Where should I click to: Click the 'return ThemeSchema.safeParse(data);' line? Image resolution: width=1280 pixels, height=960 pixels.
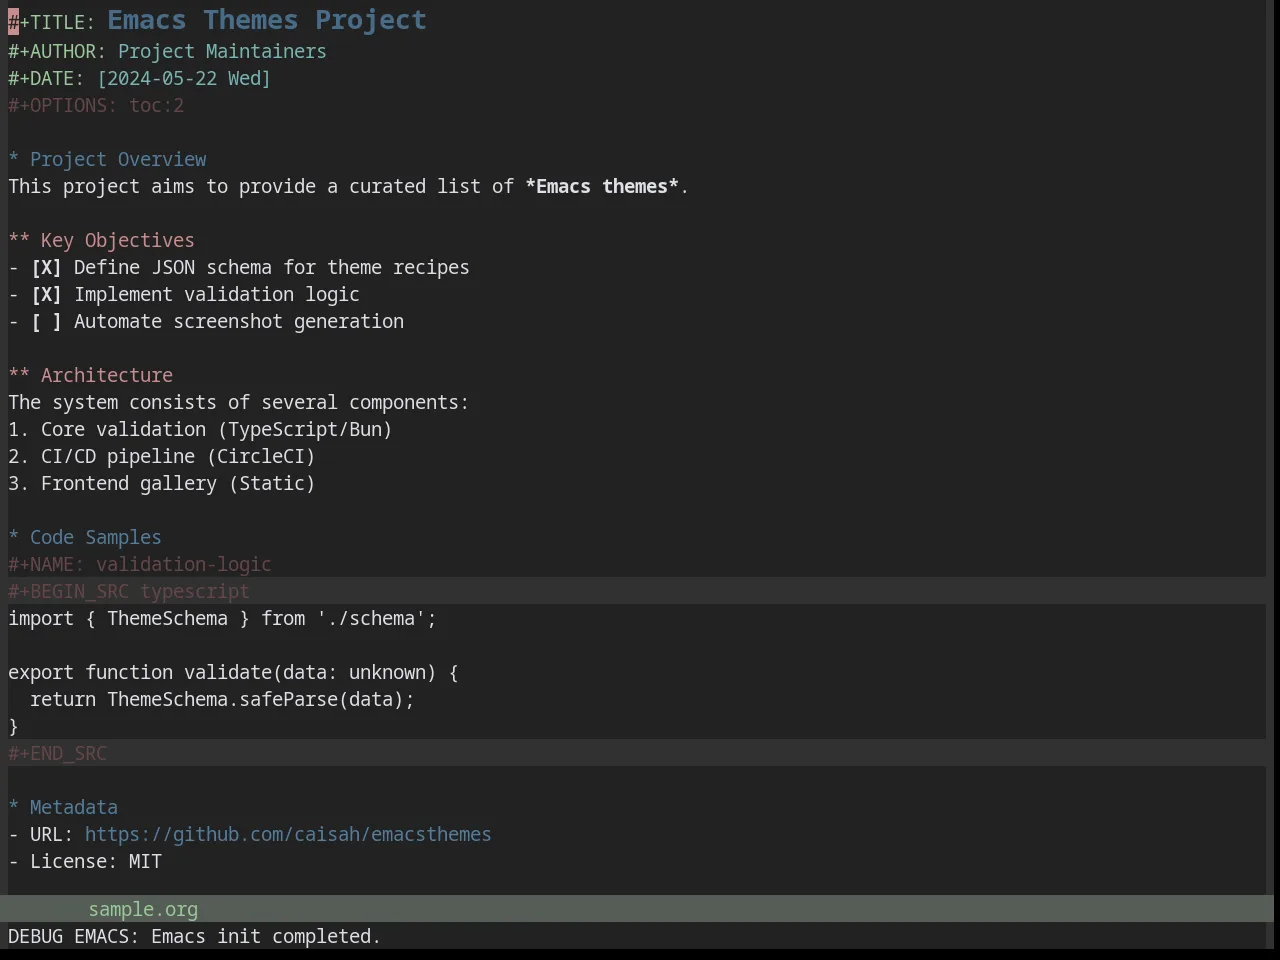click(222, 699)
